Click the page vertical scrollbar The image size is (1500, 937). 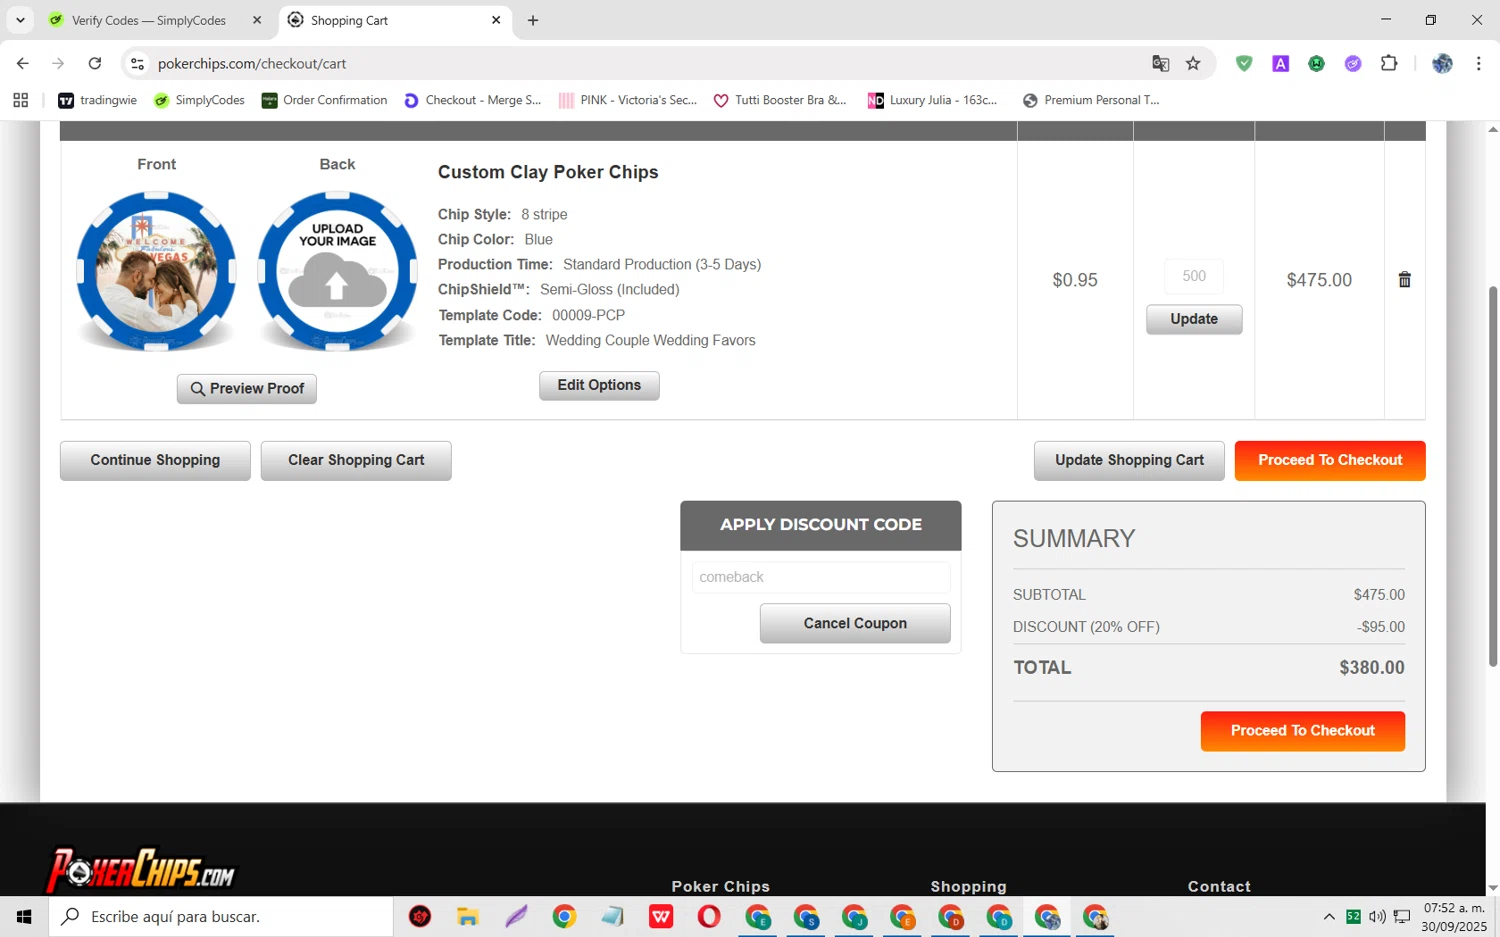tap(1493, 475)
